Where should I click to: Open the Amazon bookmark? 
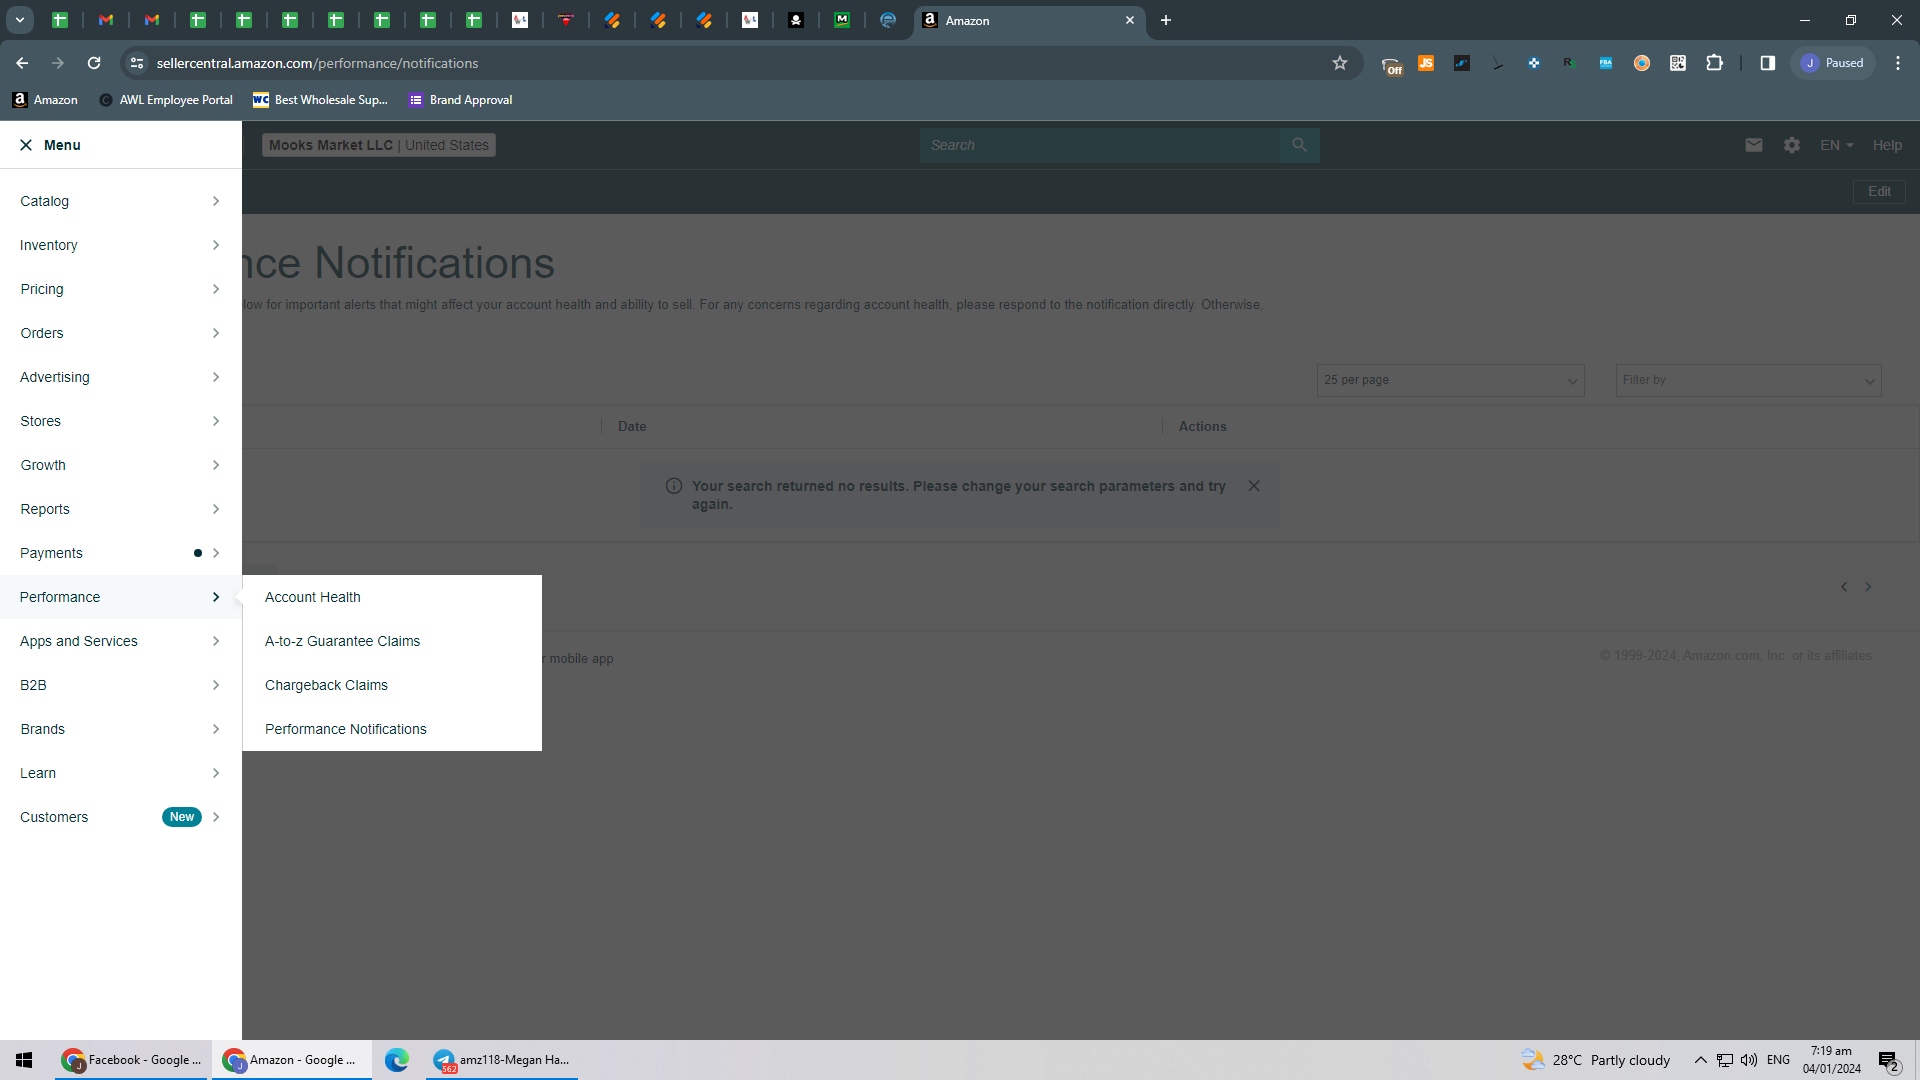click(45, 100)
